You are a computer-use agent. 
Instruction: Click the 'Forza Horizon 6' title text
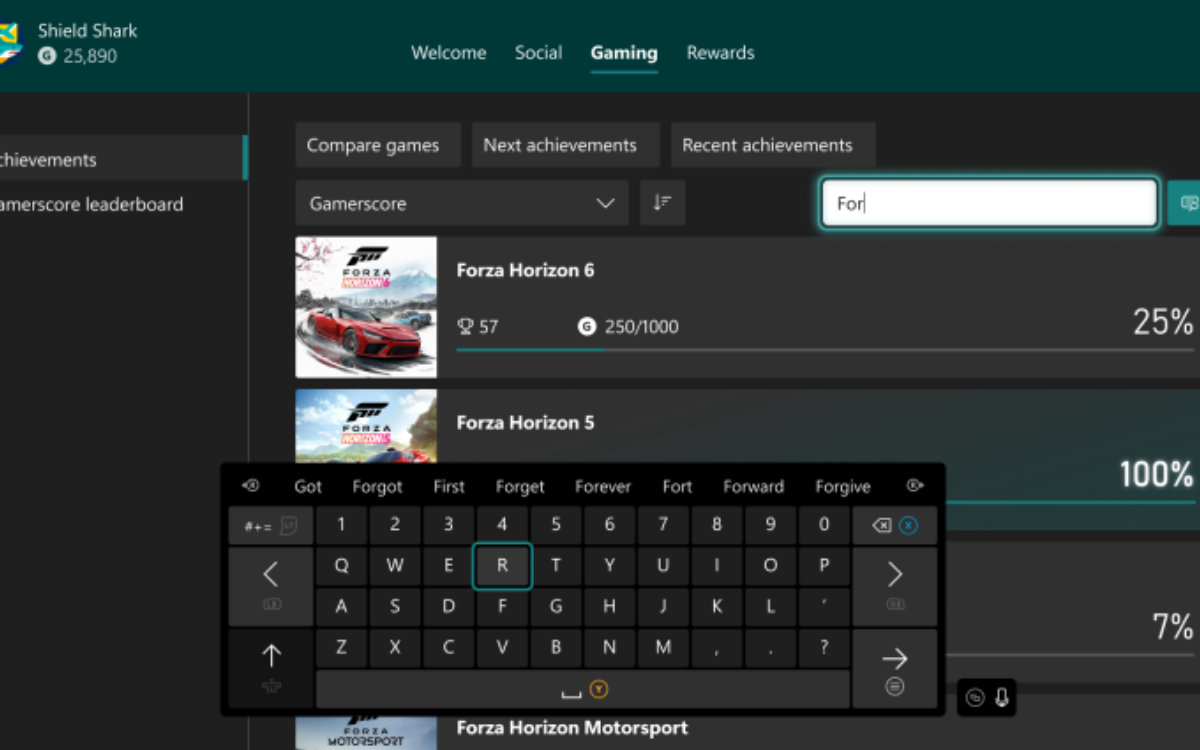[x=525, y=270]
